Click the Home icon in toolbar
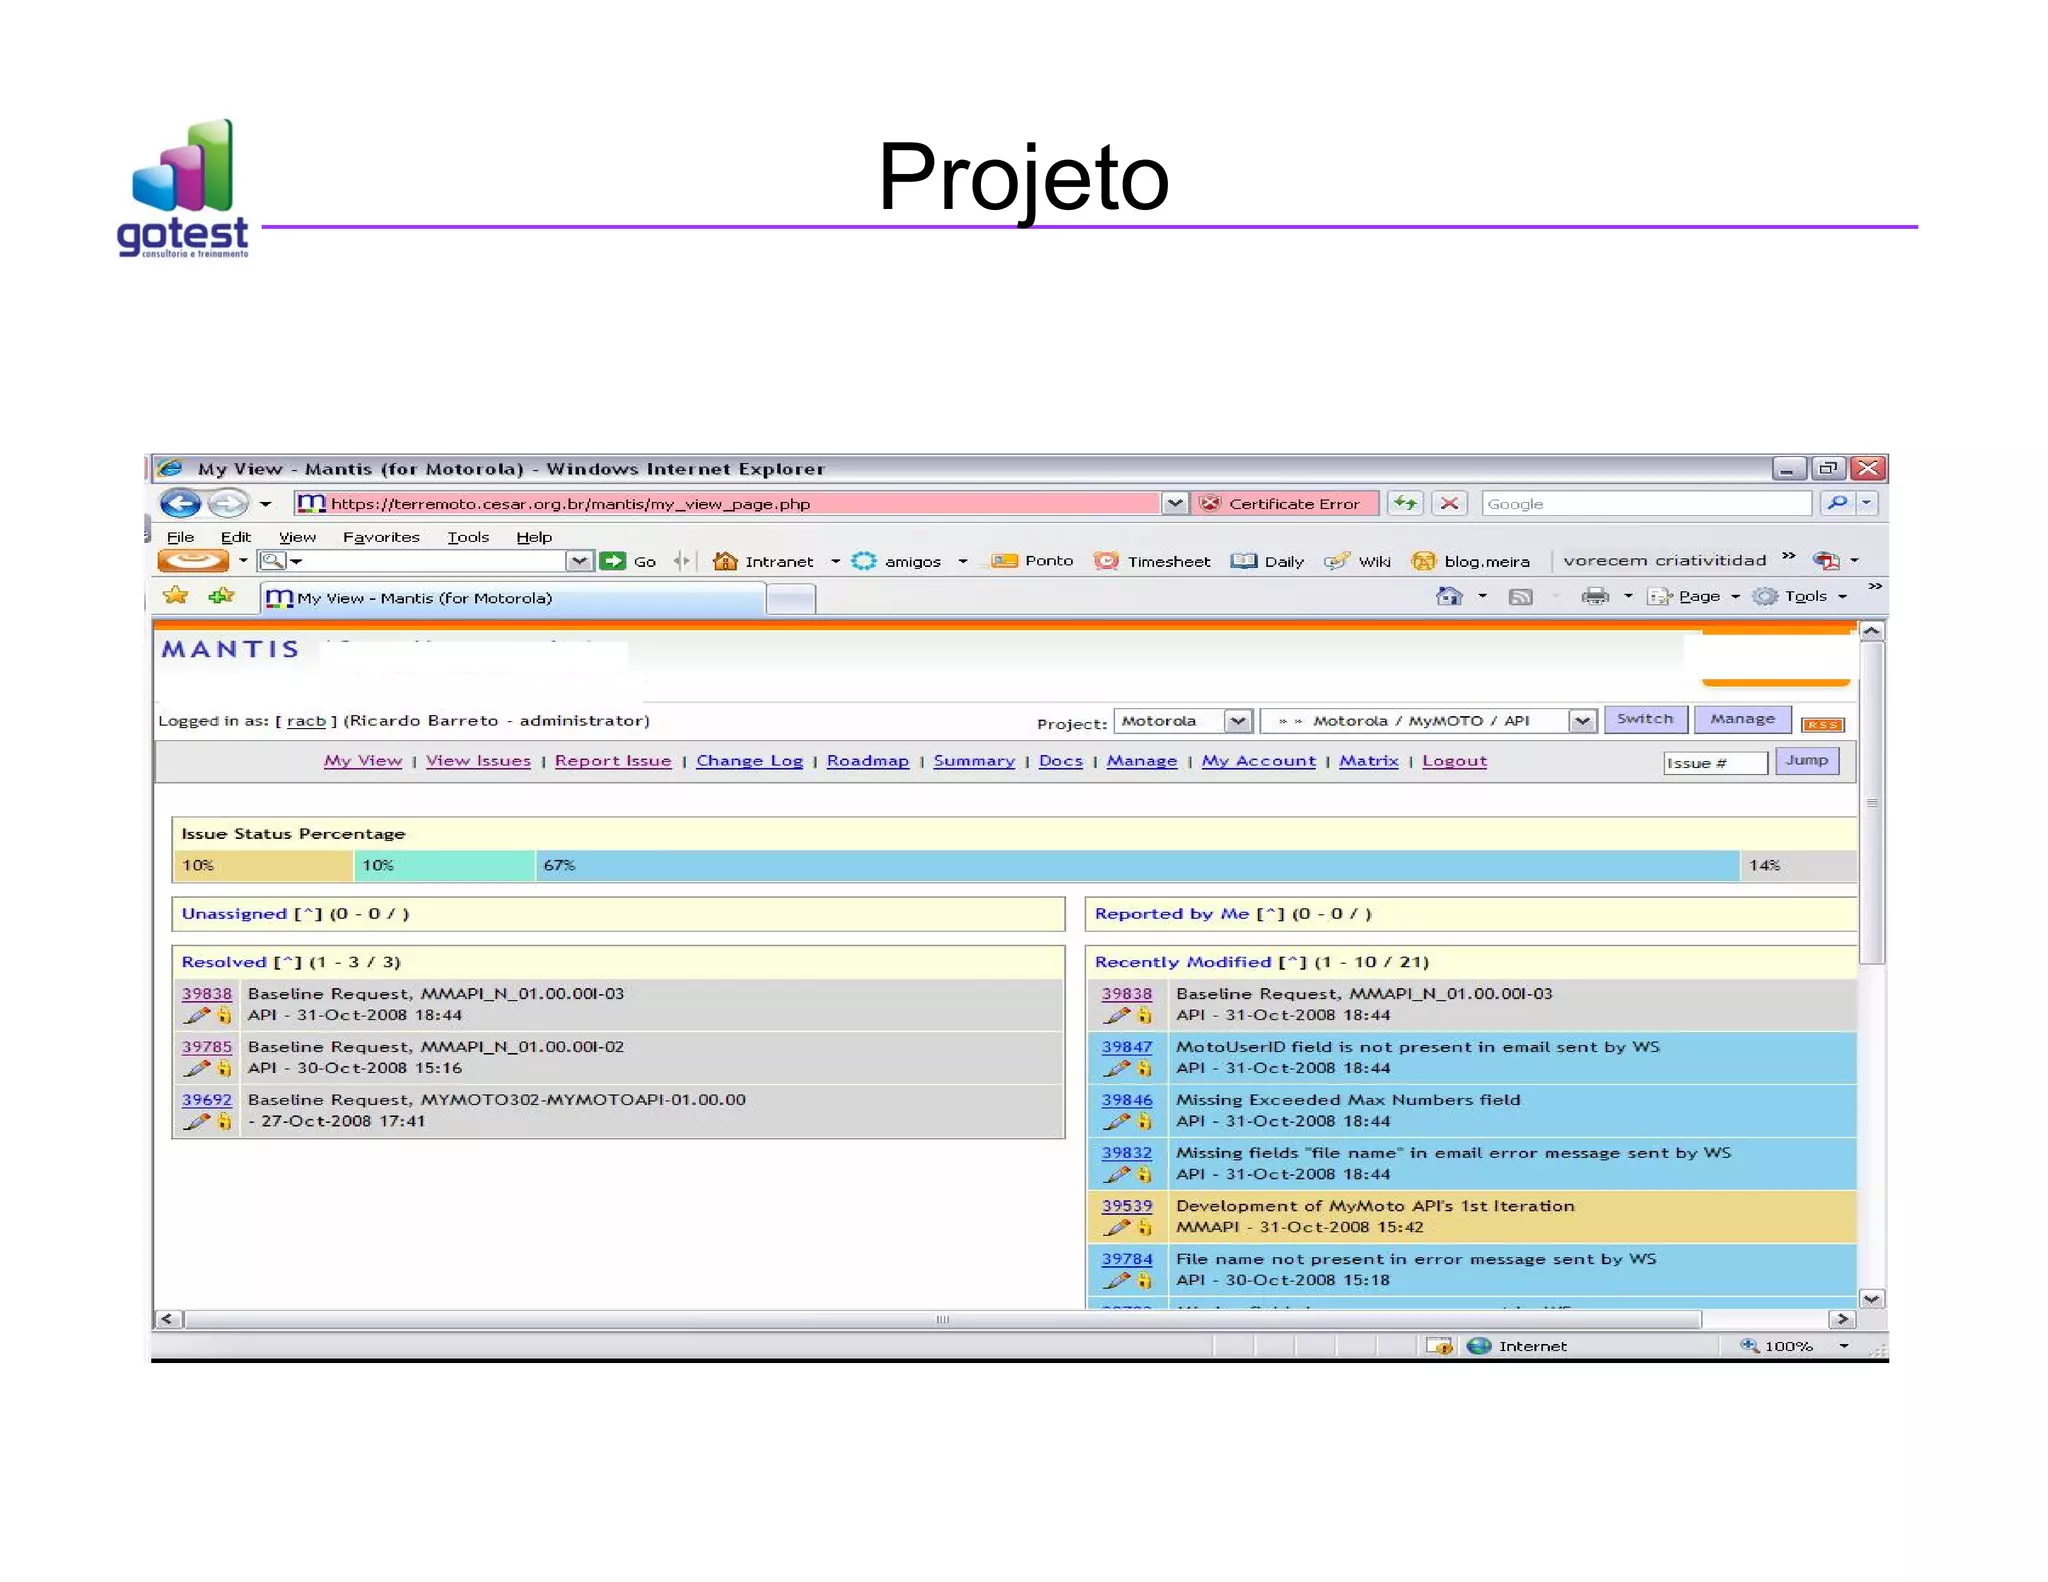2048x1582 pixels. [x=1449, y=596]
